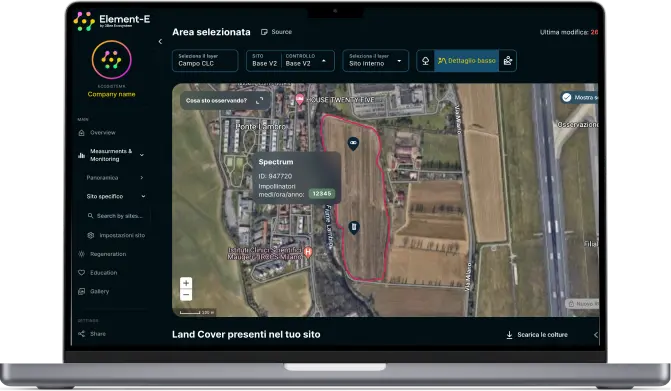
Task: Select the high detail landscape icon
Action: click(508, 61)
